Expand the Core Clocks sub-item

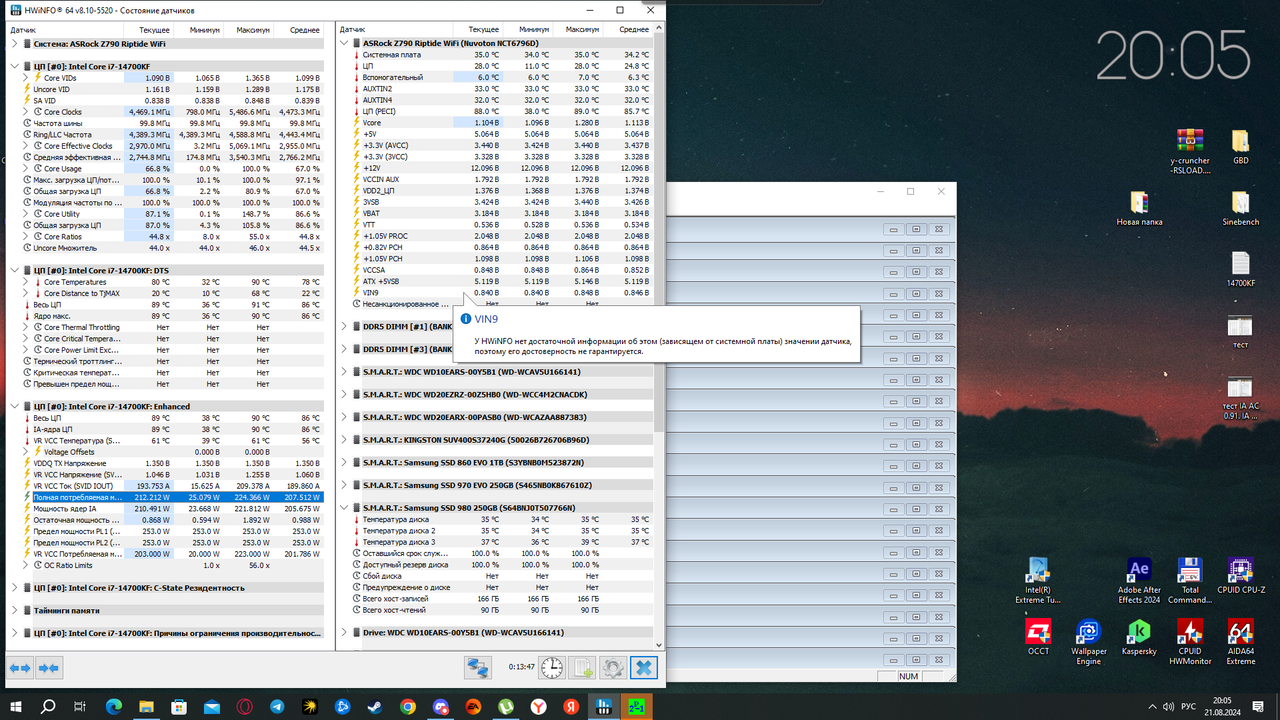coord(25,112)
